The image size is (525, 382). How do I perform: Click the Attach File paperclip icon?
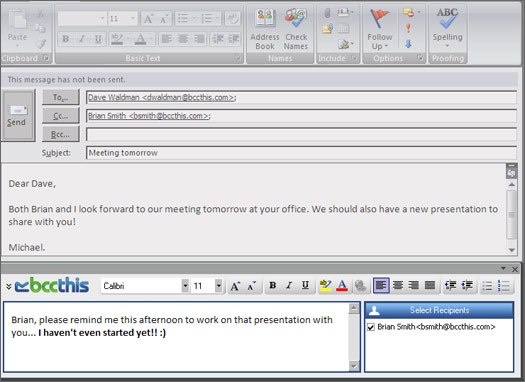click(327, 13)
